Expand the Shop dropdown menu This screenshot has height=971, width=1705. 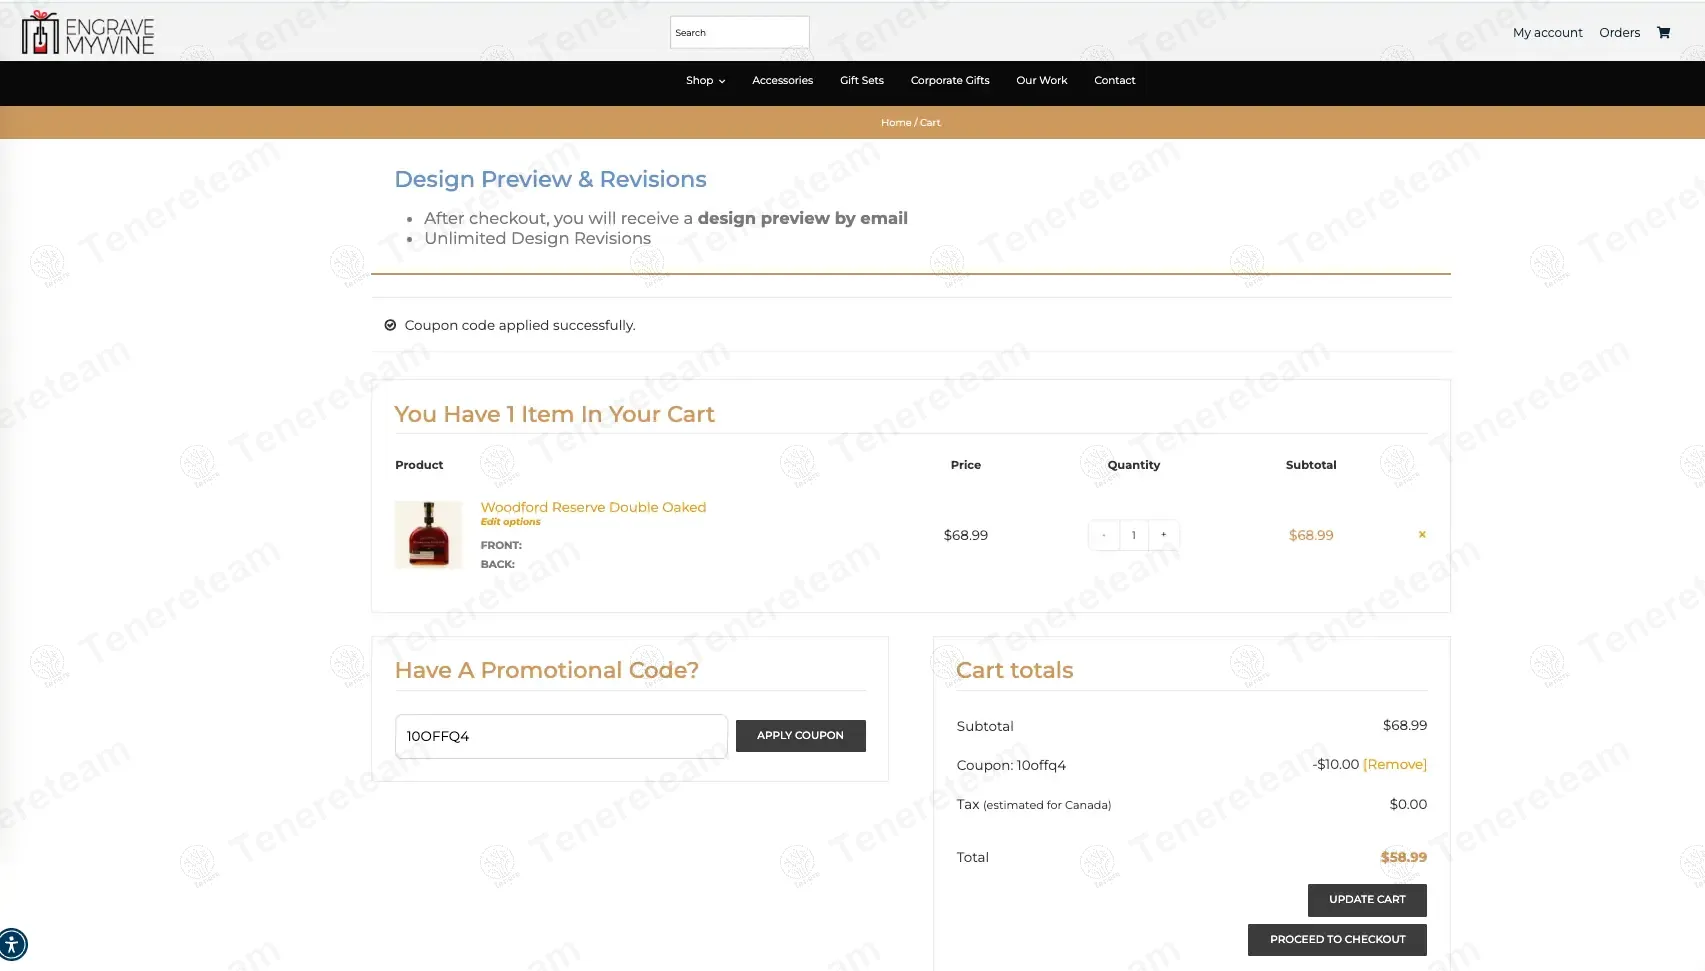click(705, 80)
